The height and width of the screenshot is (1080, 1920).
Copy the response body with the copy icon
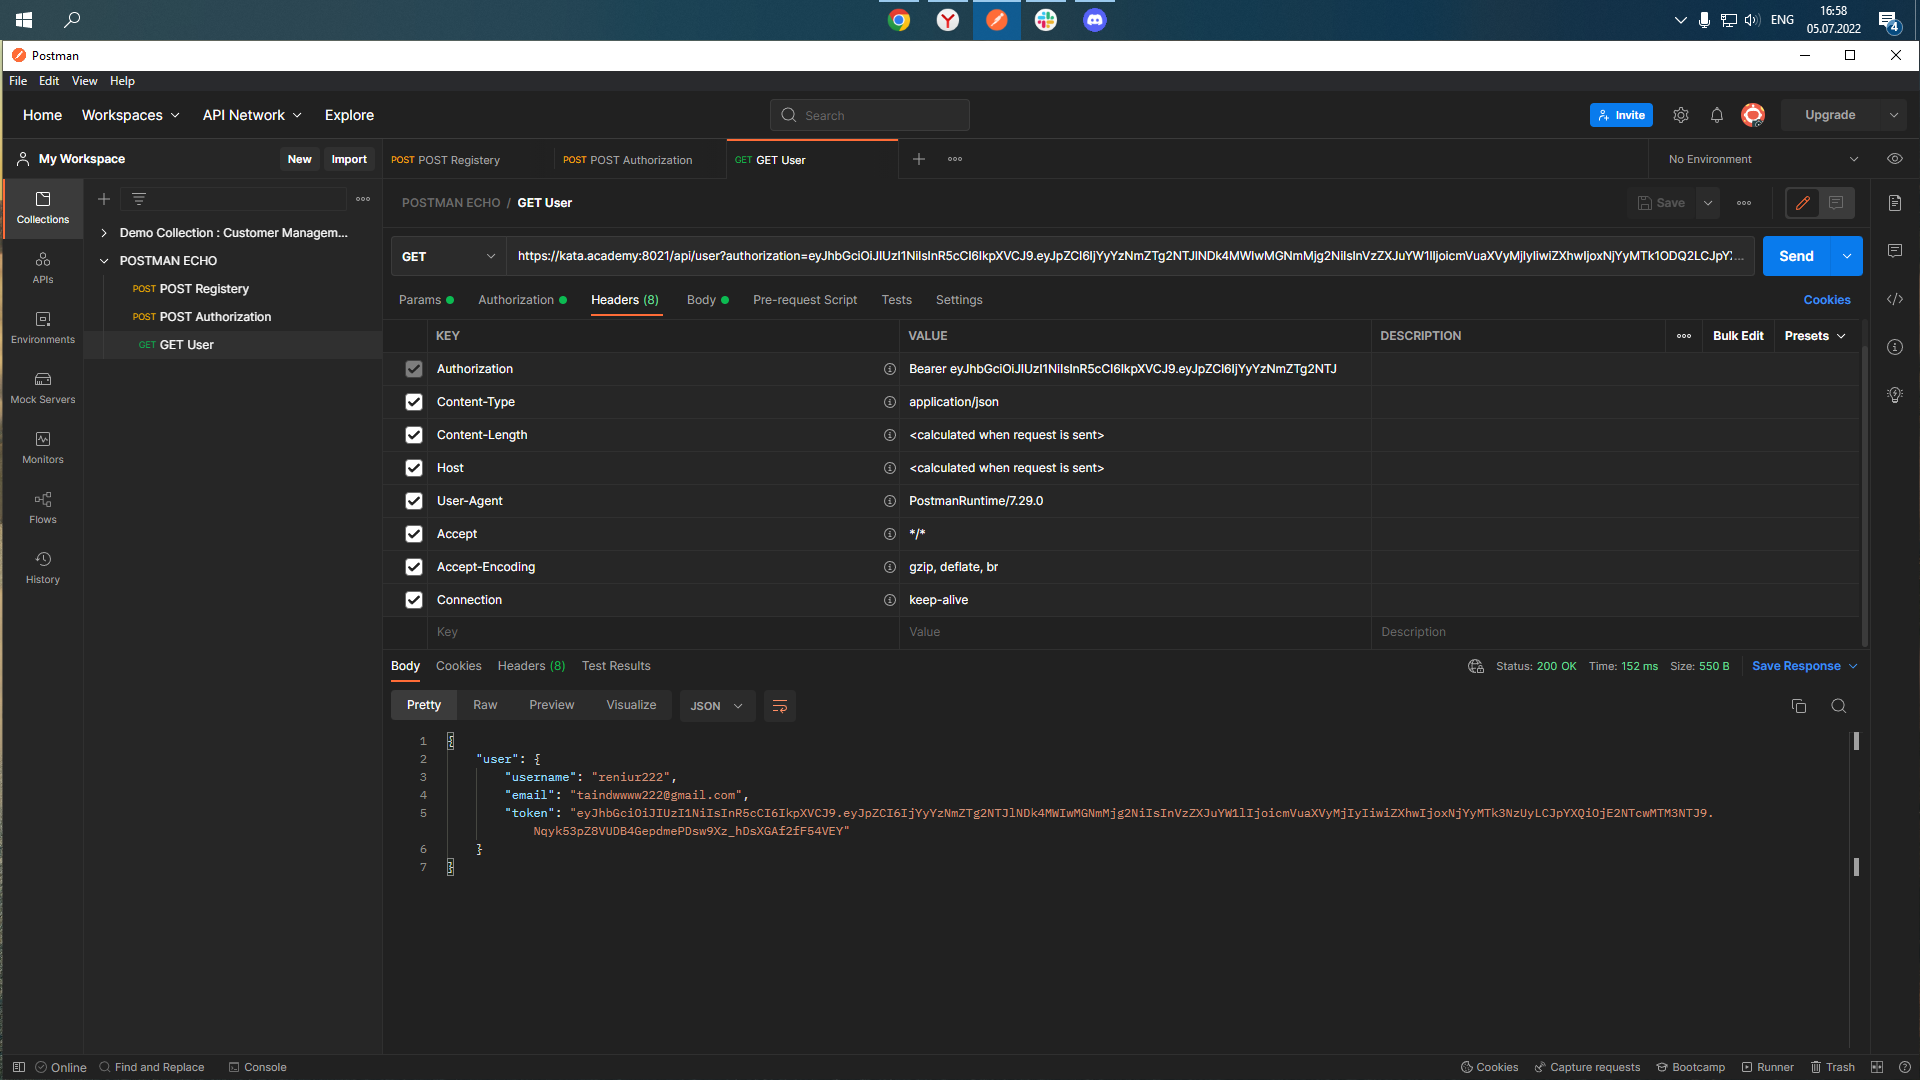pyautogui.click(x=1798, y=705)
